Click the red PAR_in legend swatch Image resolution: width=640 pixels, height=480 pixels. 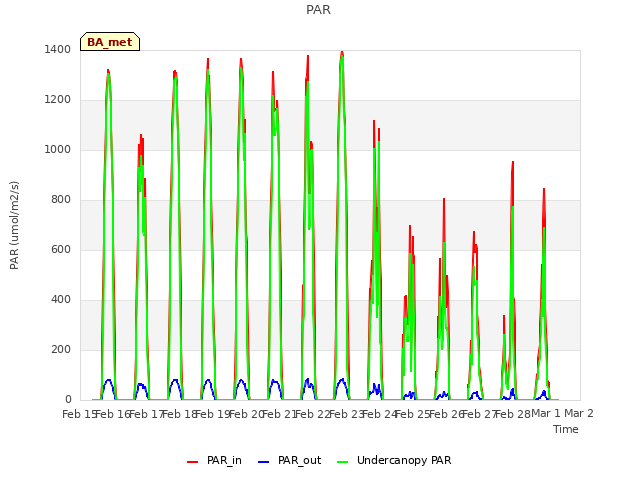[x=192, y=462]
